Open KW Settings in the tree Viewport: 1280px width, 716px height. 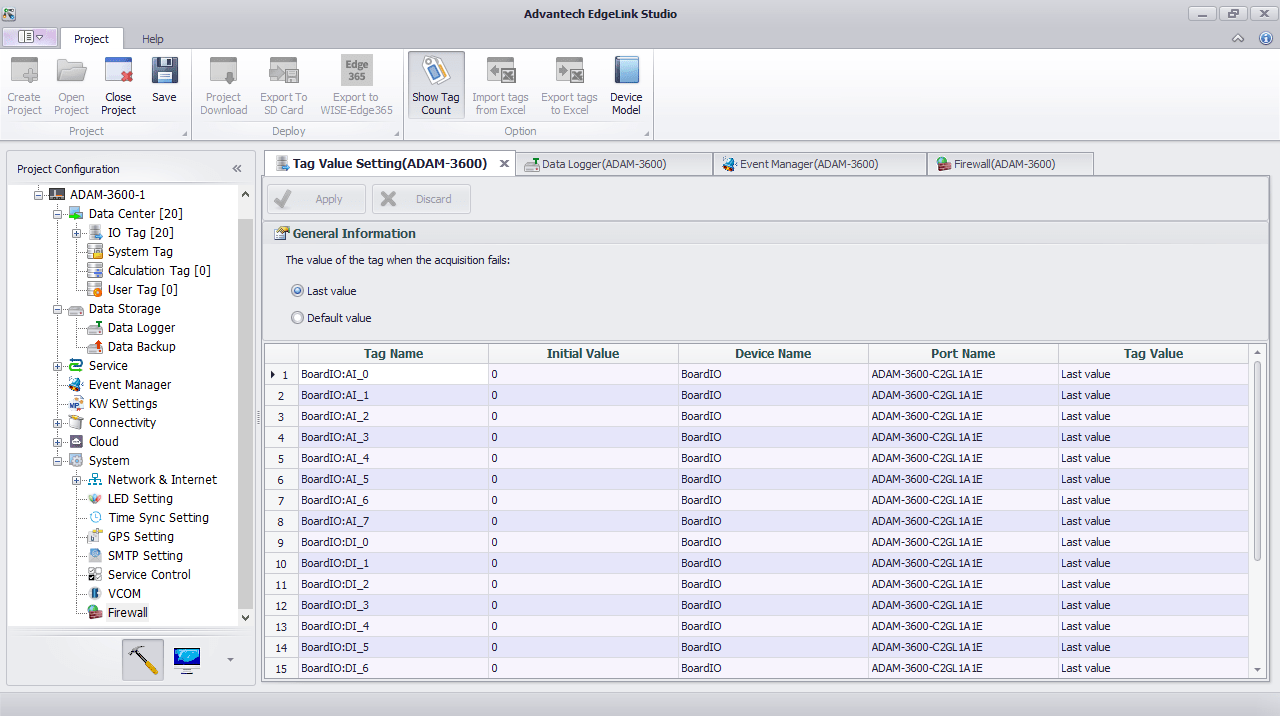pyautogui.click(x=123, y=403)
